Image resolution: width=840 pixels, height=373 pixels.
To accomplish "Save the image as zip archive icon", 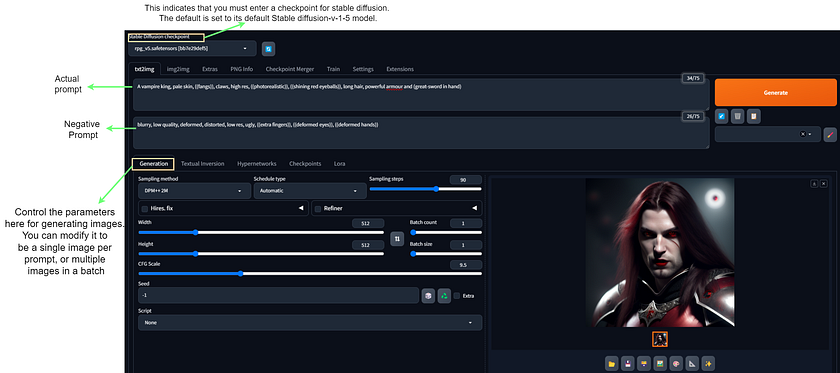I will [643, 363].
